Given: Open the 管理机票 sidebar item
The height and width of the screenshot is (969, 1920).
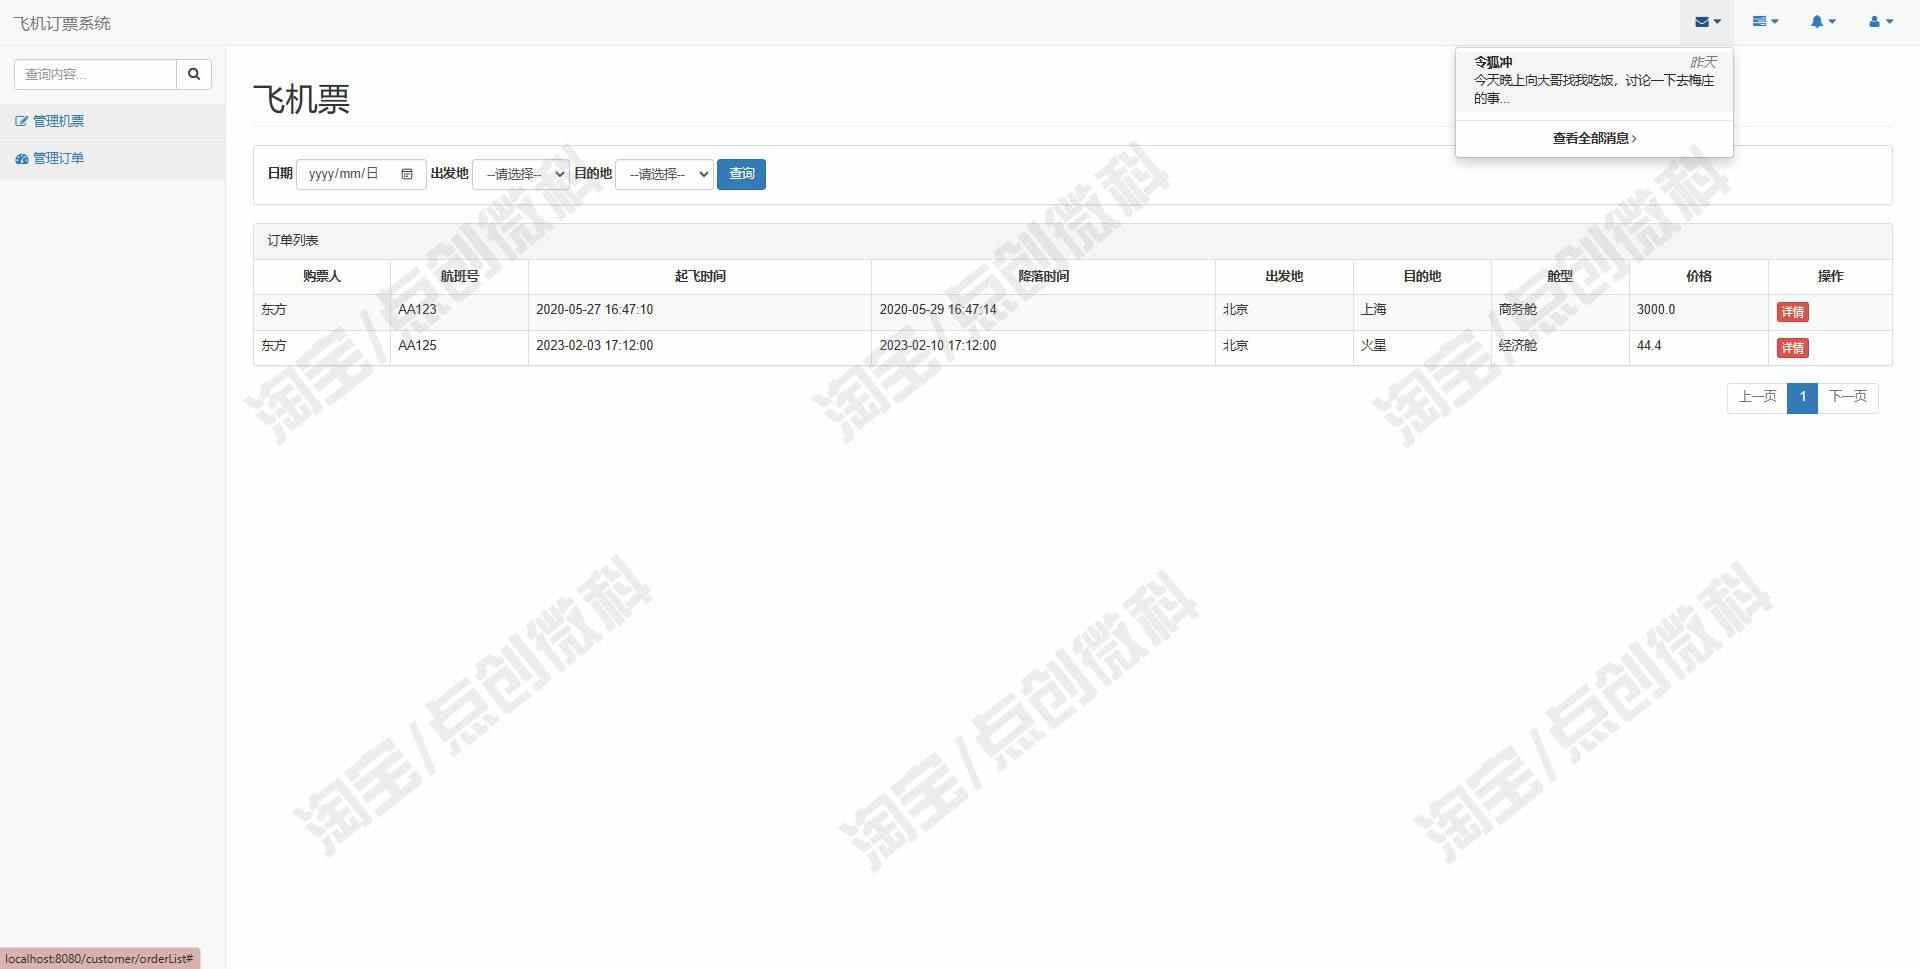Looking at the screenshot, I should (112, 121).
